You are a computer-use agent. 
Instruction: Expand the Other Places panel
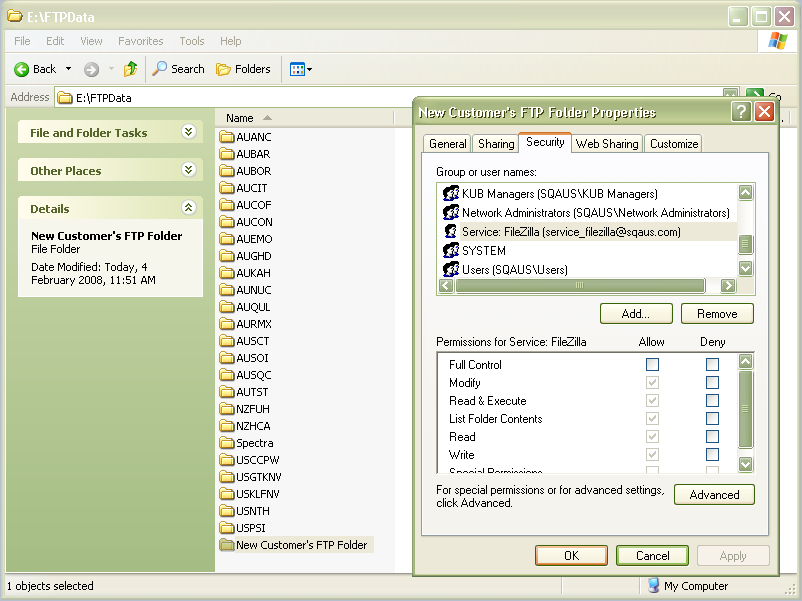188,170
